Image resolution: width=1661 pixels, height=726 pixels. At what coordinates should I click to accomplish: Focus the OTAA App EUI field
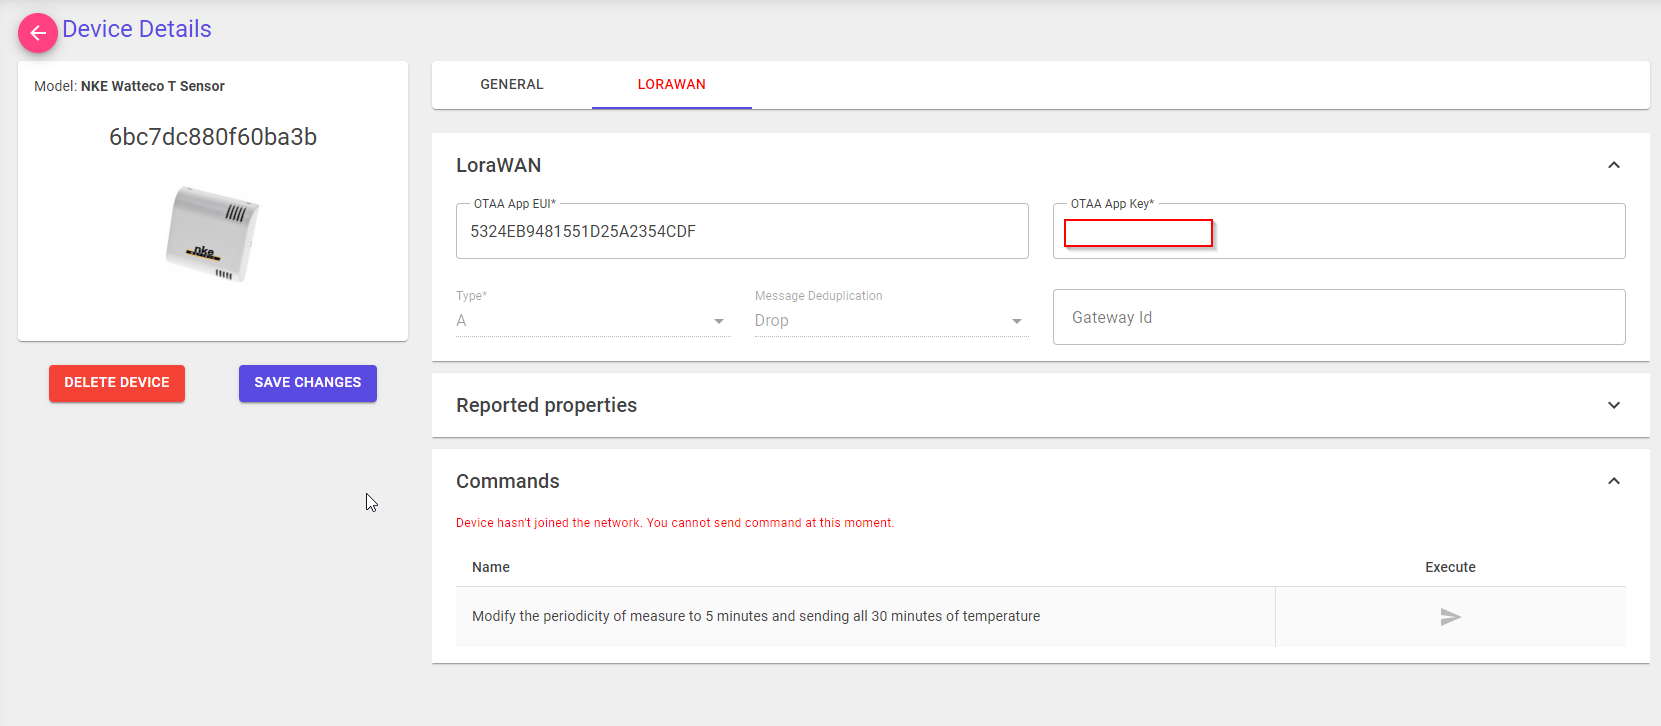[x=741, y=232]
